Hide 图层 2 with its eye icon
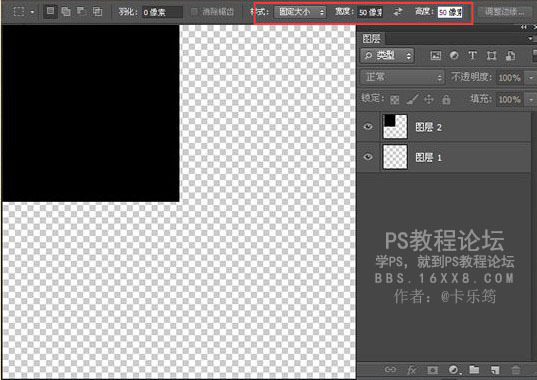The width and height of the screenshot is (537, 380). click(368, 127)
